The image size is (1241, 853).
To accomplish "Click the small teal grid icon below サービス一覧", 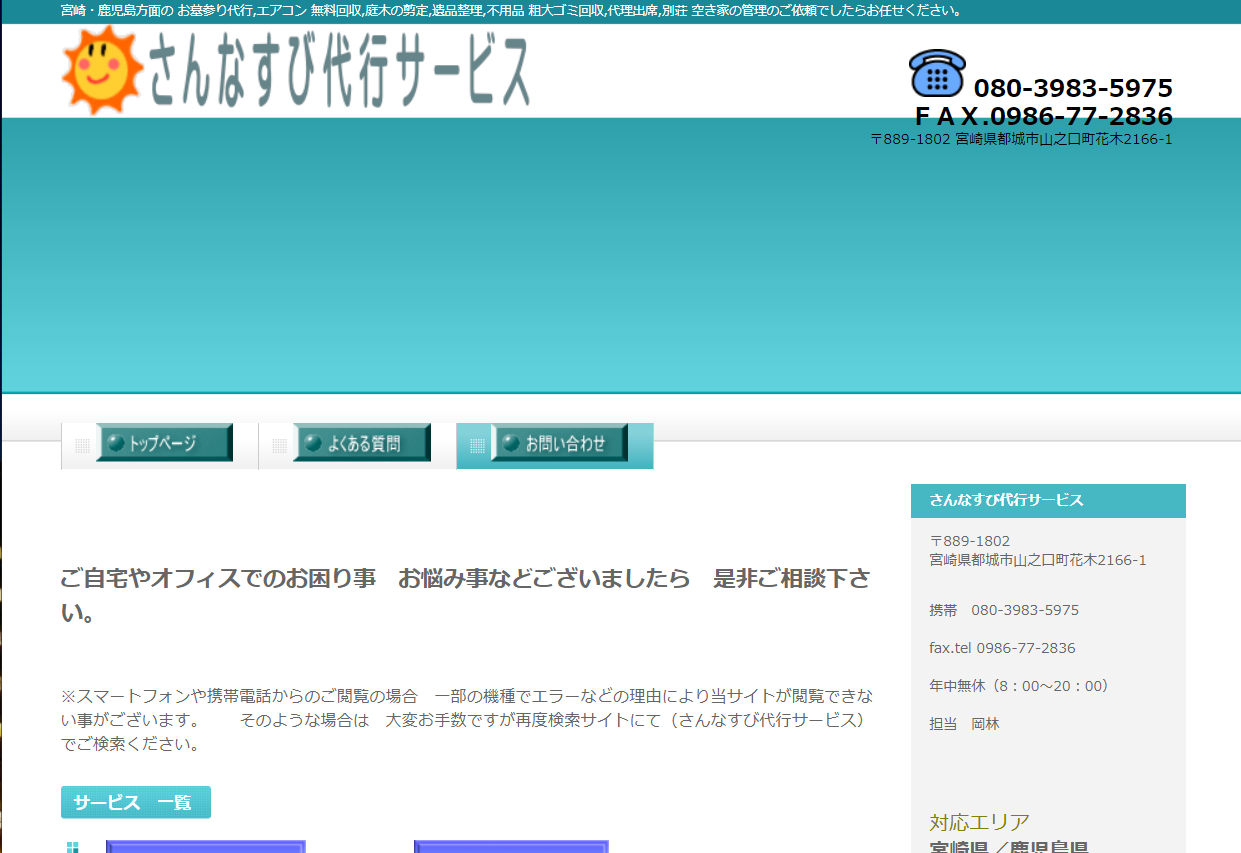I will [72, 847].
